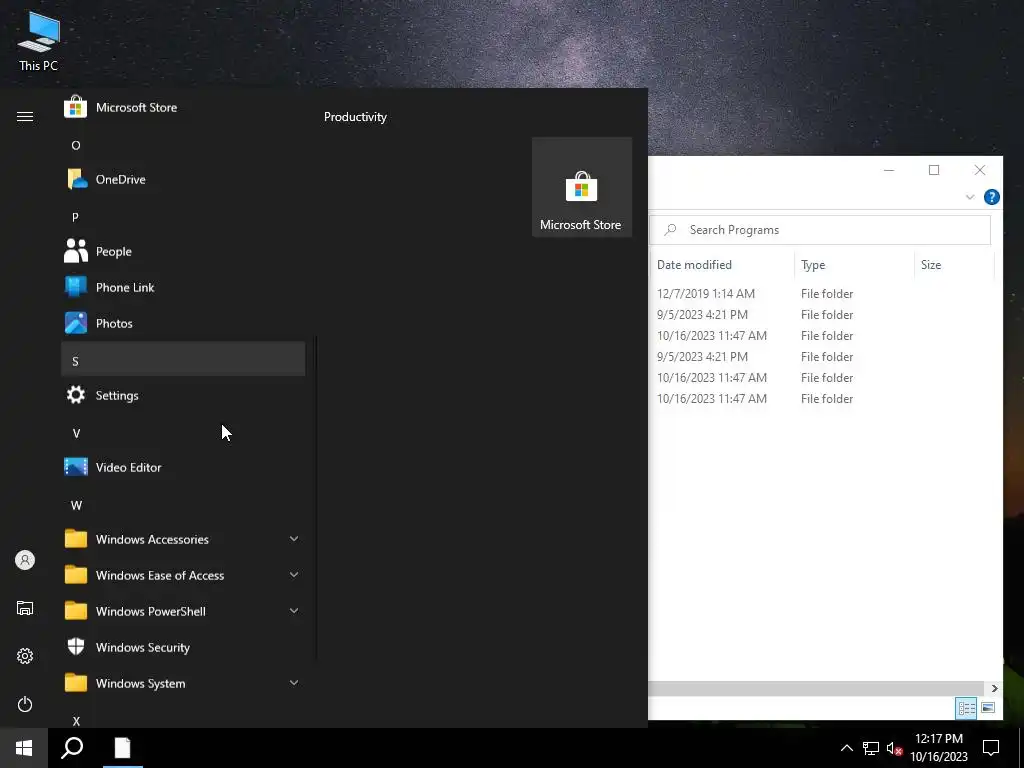Expand Windows System folder

[183, 683]
